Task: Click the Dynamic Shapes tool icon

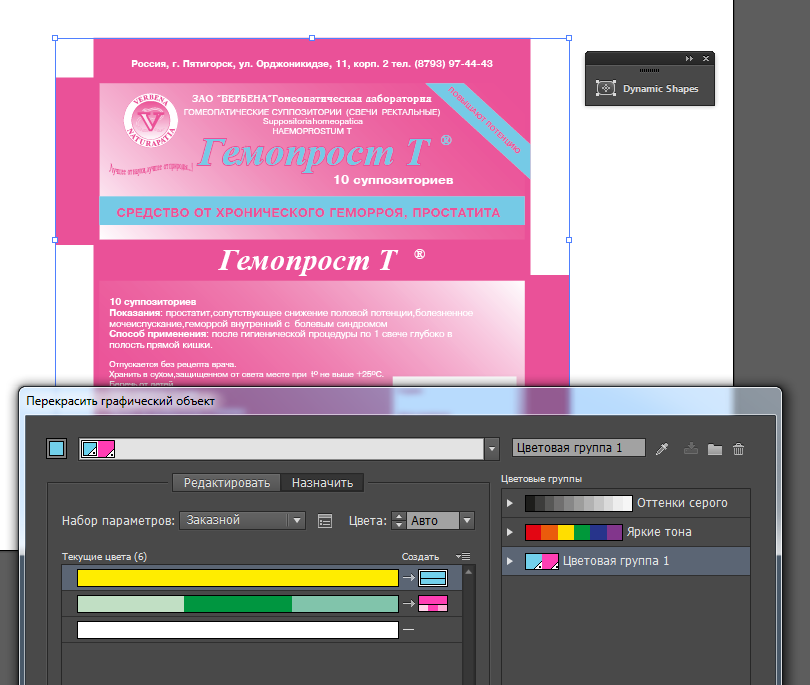Action: click(605, 88)
